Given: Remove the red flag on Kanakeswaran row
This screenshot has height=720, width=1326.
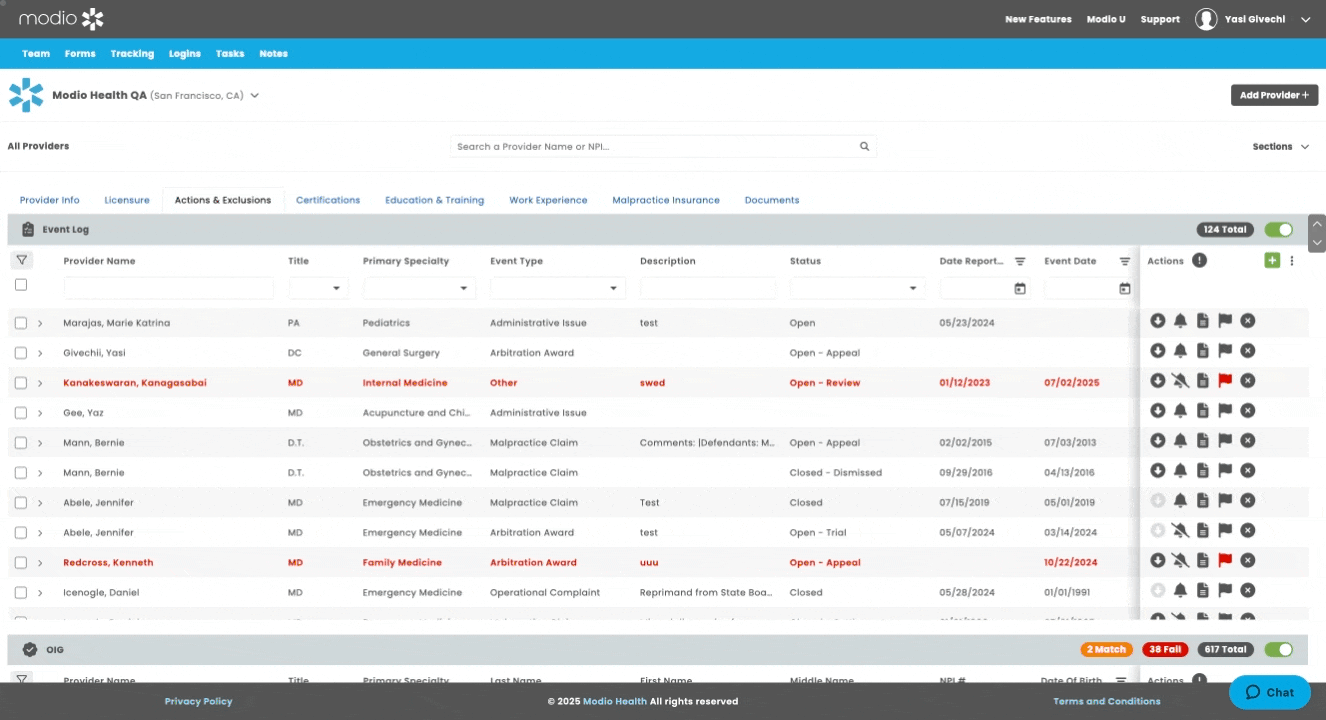Looking at the screenshot, I should (x=1225, y=381).
